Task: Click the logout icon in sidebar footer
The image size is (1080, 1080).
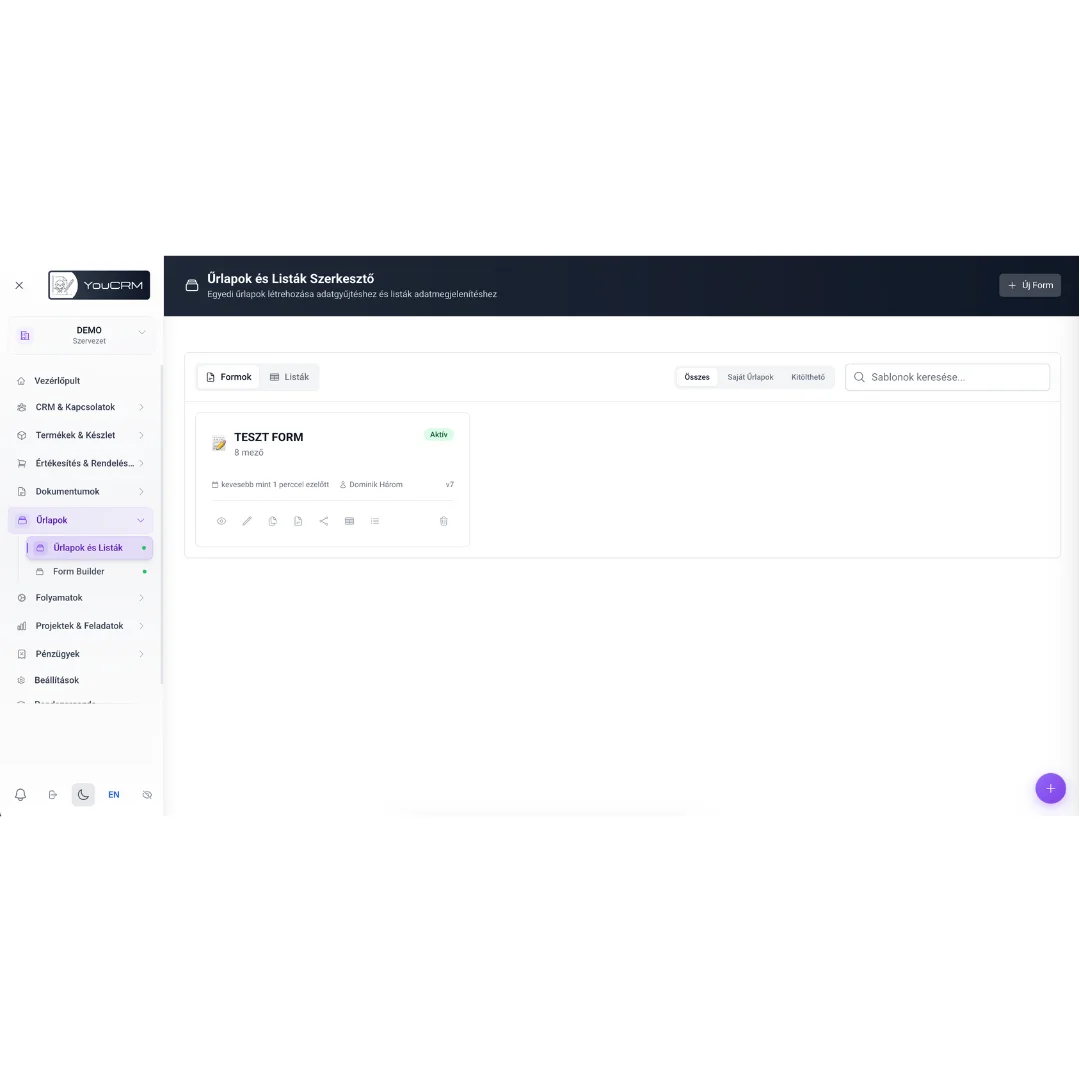Action: [52, 795]
